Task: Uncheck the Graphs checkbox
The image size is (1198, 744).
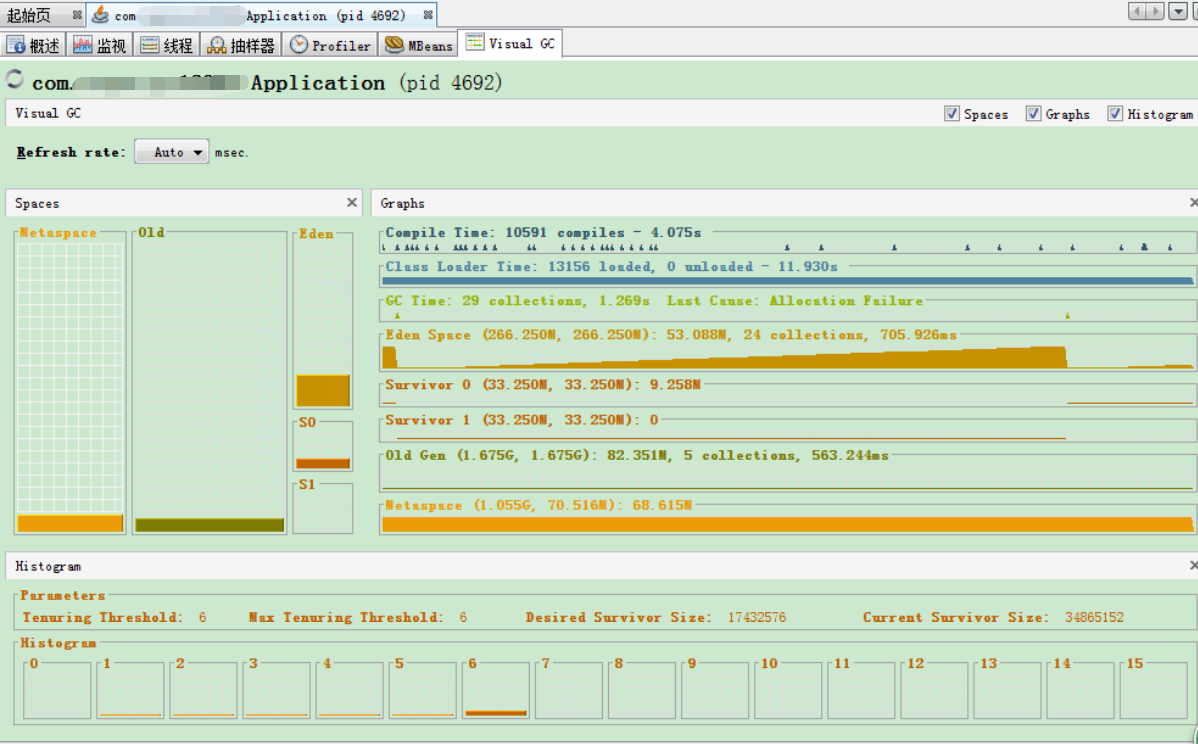Action: [1033, 114]
